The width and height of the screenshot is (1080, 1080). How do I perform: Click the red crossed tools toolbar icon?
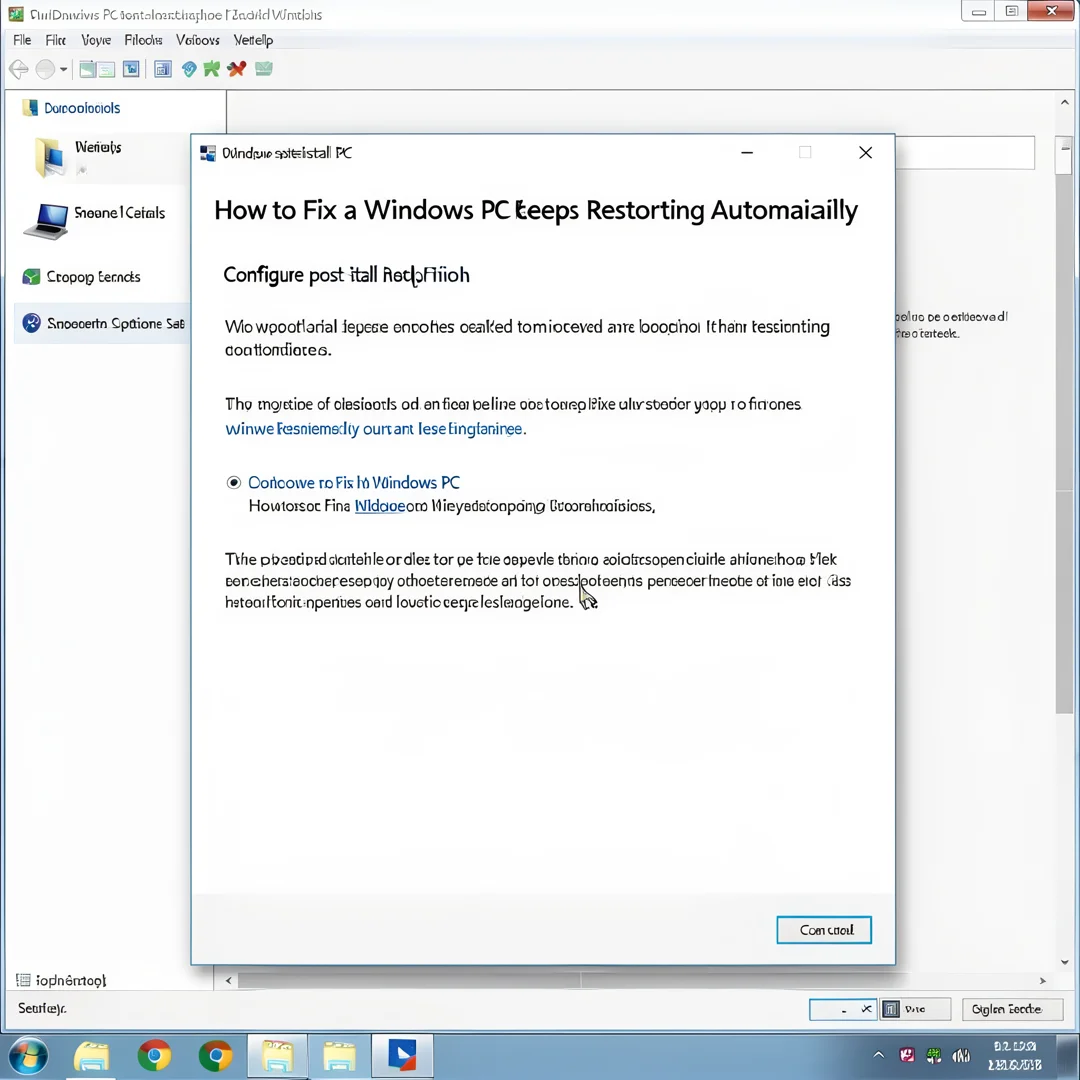pos(237,69)
